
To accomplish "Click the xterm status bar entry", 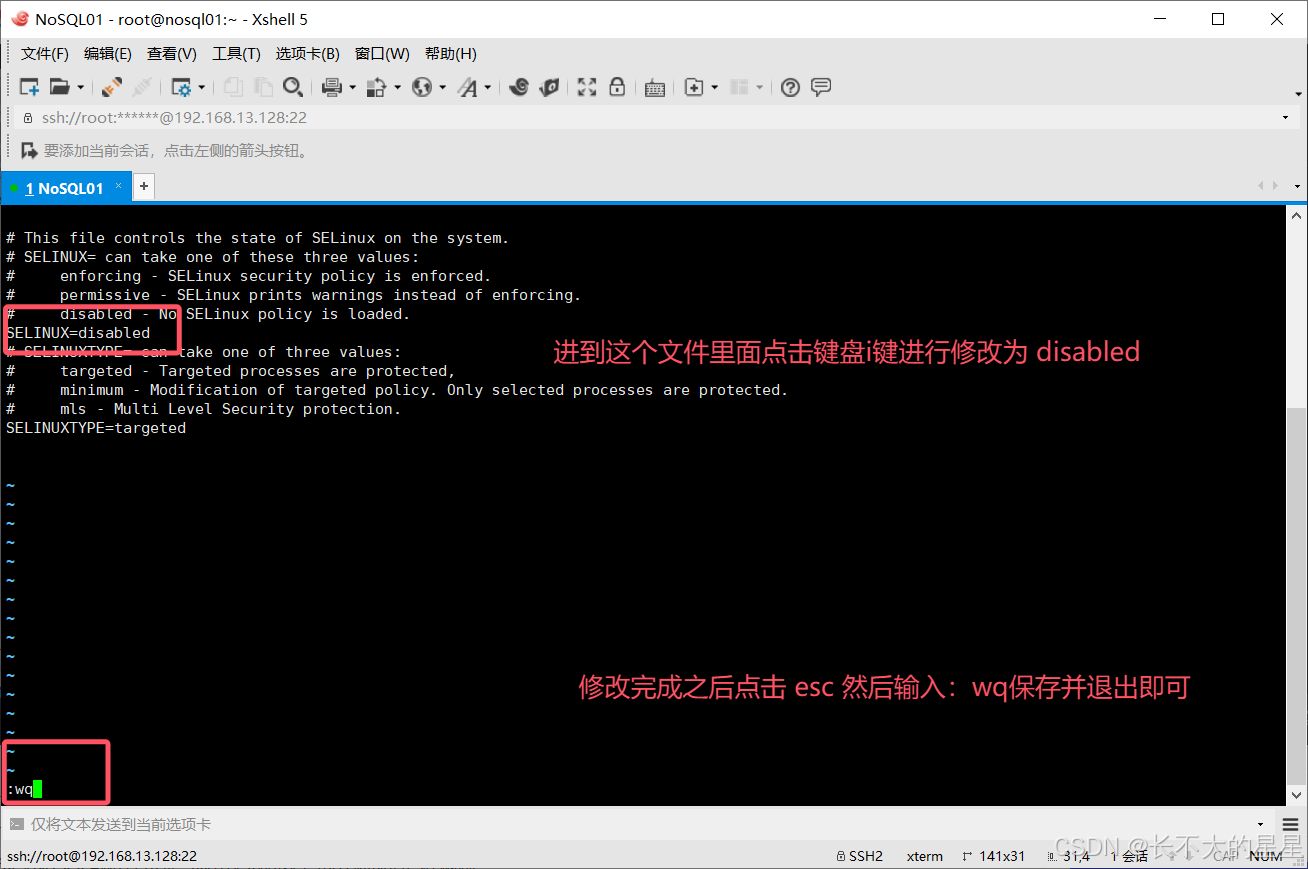I will (x=924, y=856).
